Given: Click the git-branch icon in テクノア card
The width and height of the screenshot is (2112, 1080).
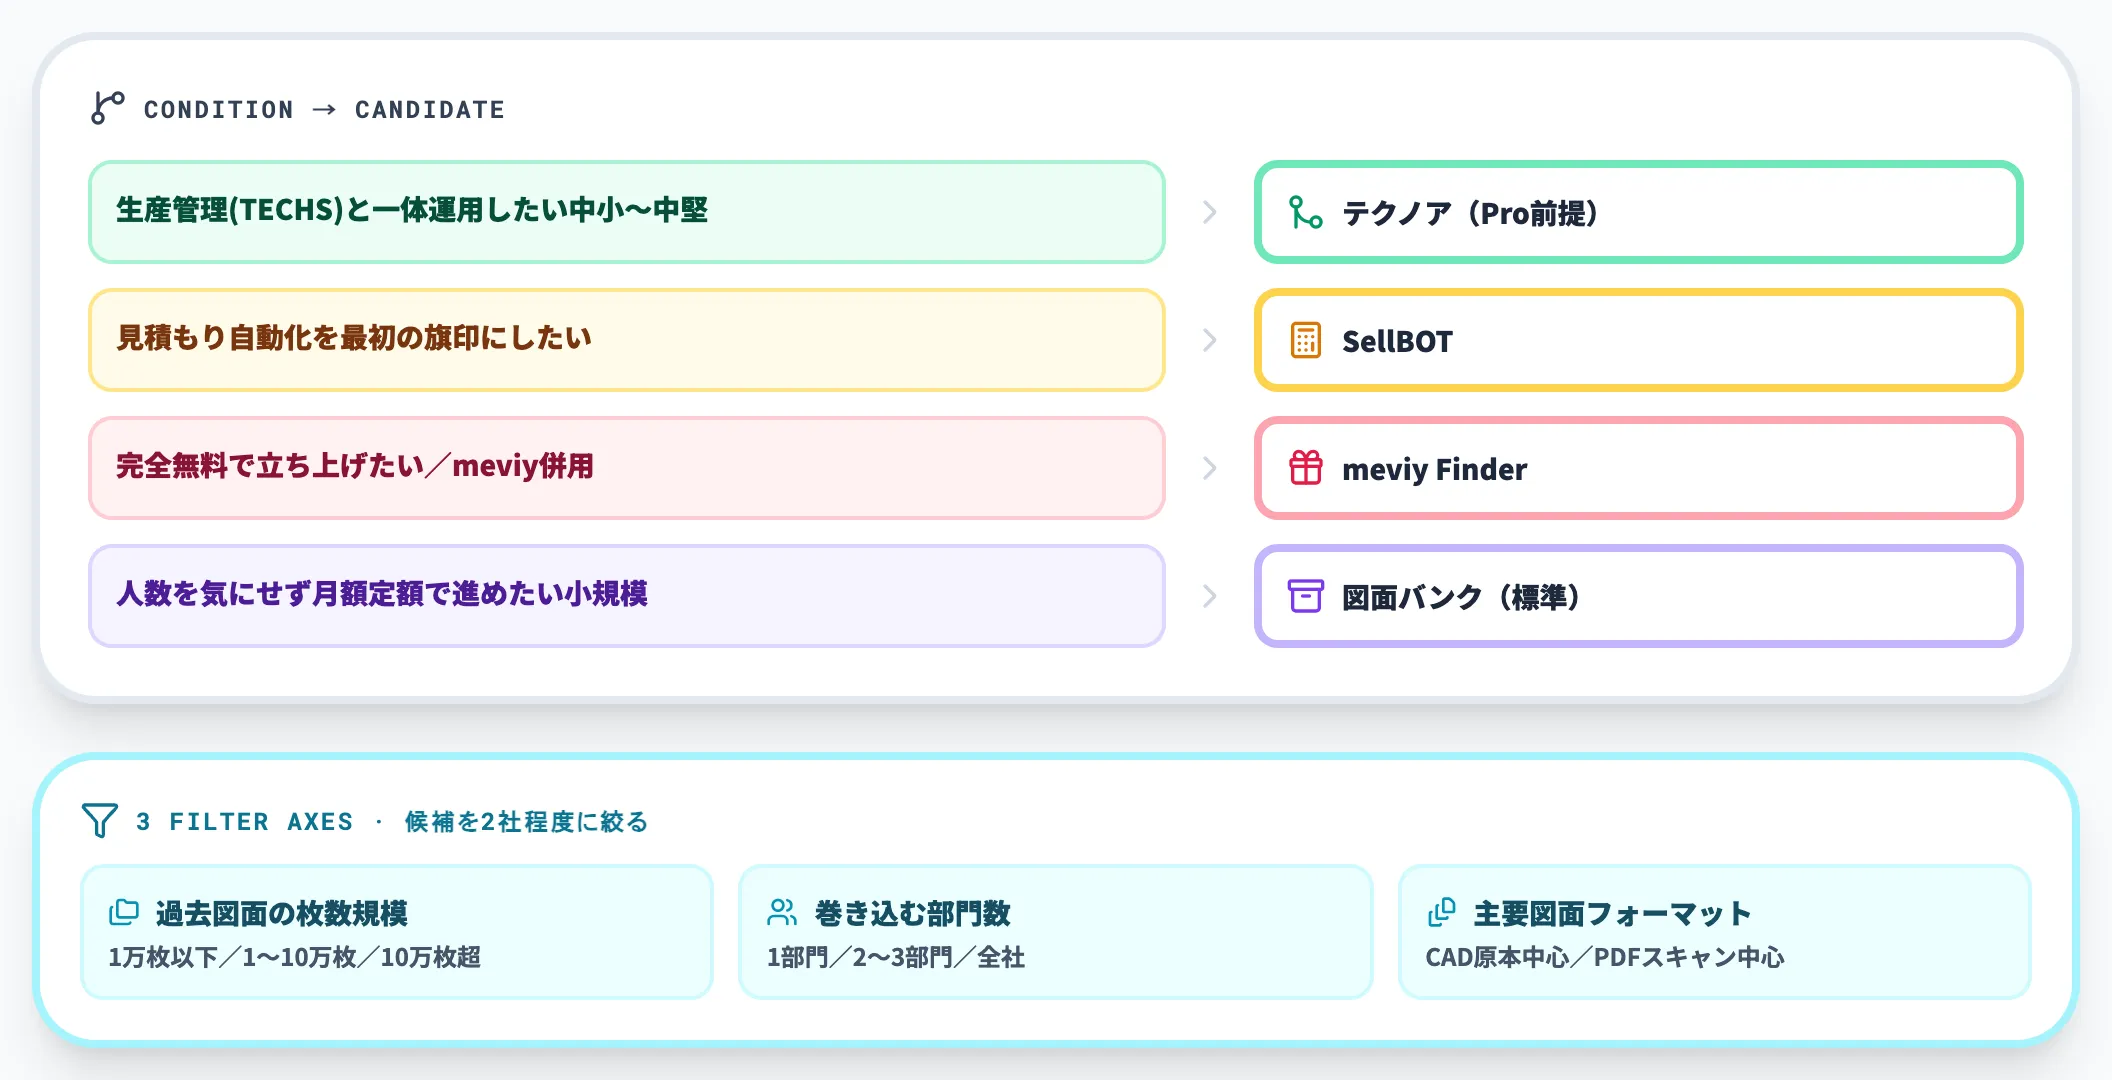Looking at the screenshot, I should tap(1306, 212).
